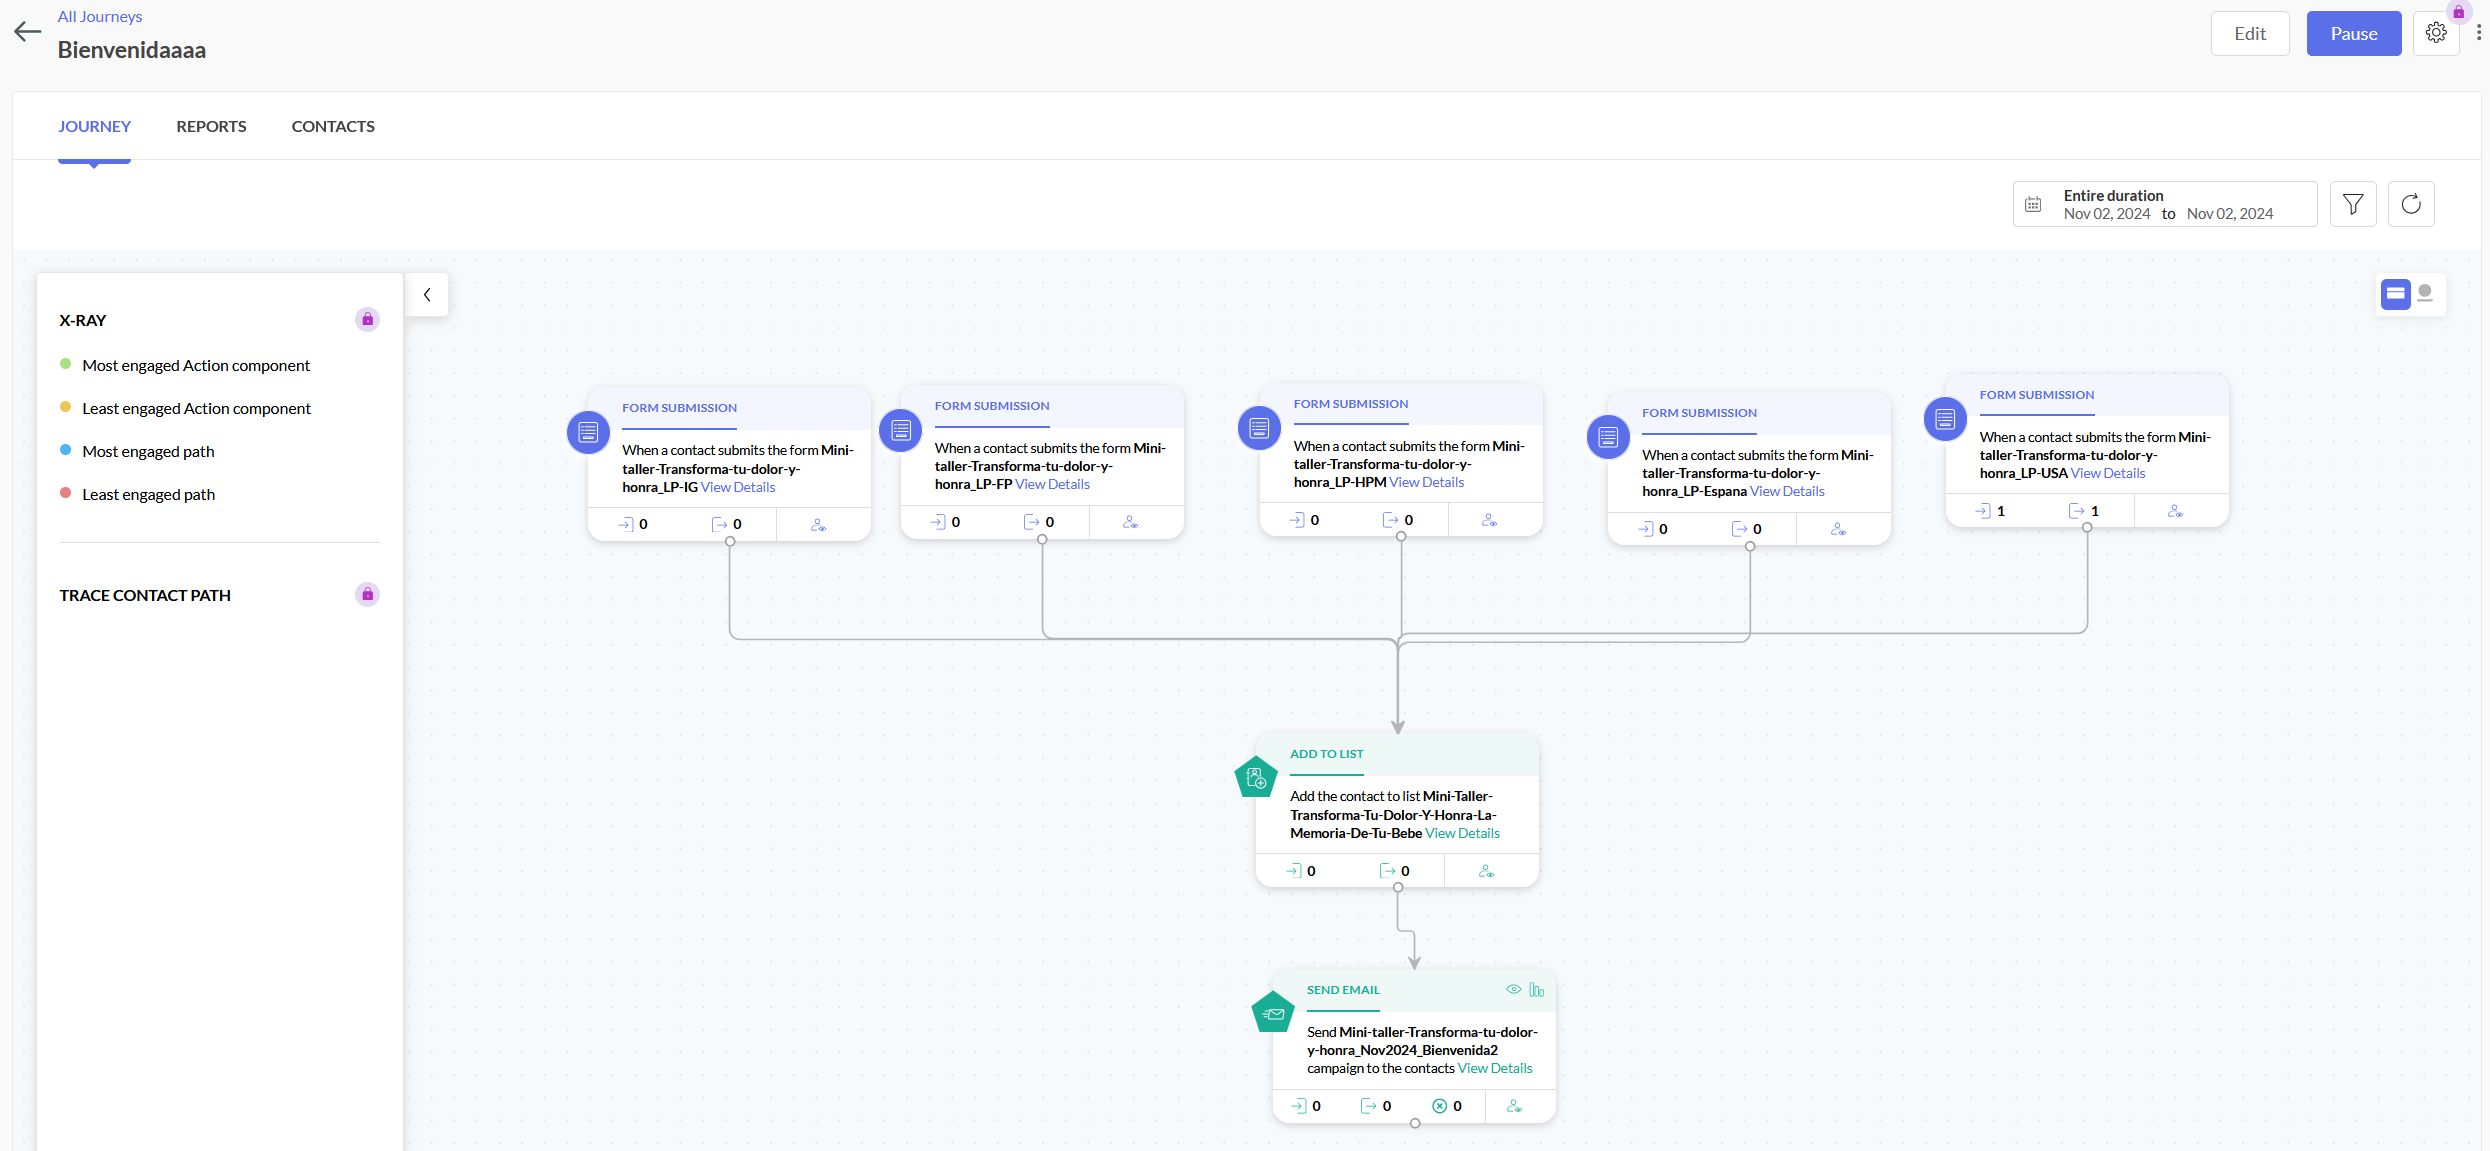Switch to the REPORTS tab

[x=211, y=126]
